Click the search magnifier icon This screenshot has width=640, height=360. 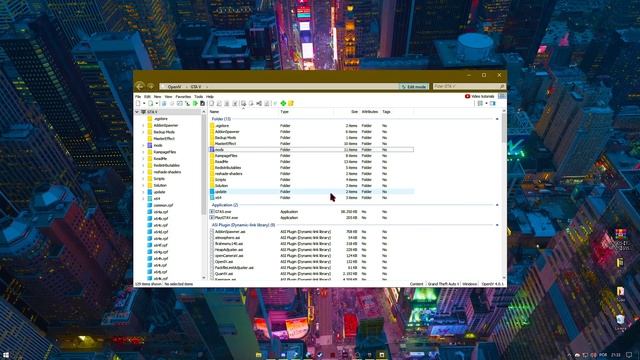(x=502, y=87)
